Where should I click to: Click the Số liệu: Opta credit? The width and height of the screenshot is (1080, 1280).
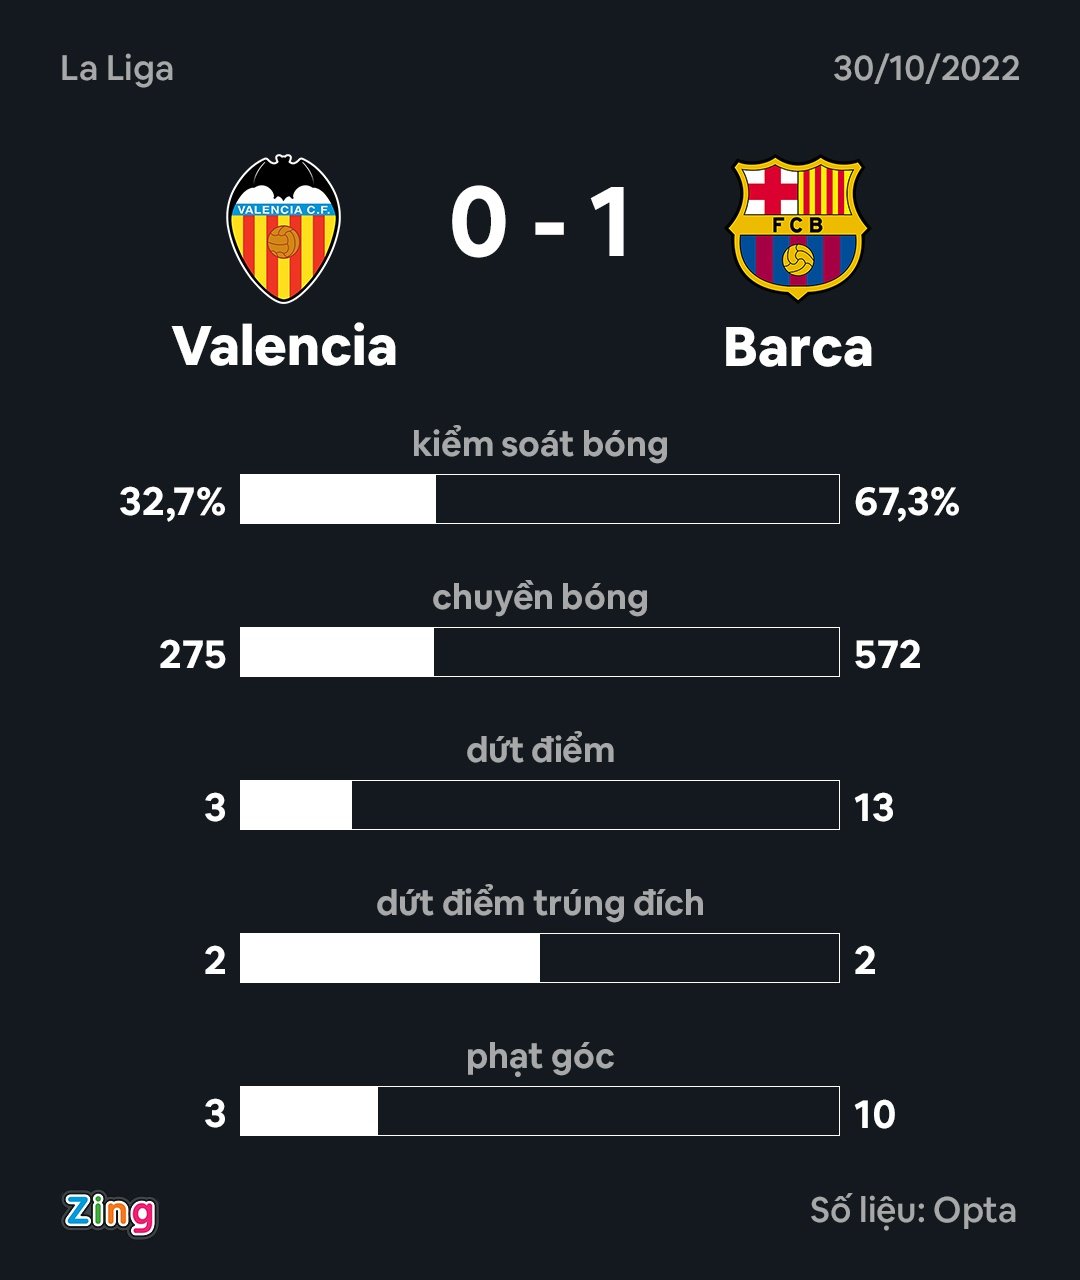[913, 1211]
